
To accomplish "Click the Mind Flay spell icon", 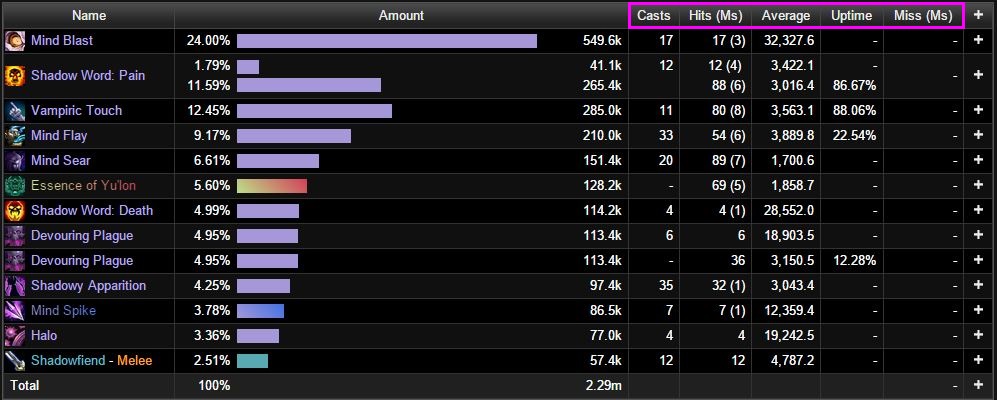I will [15, 135].
